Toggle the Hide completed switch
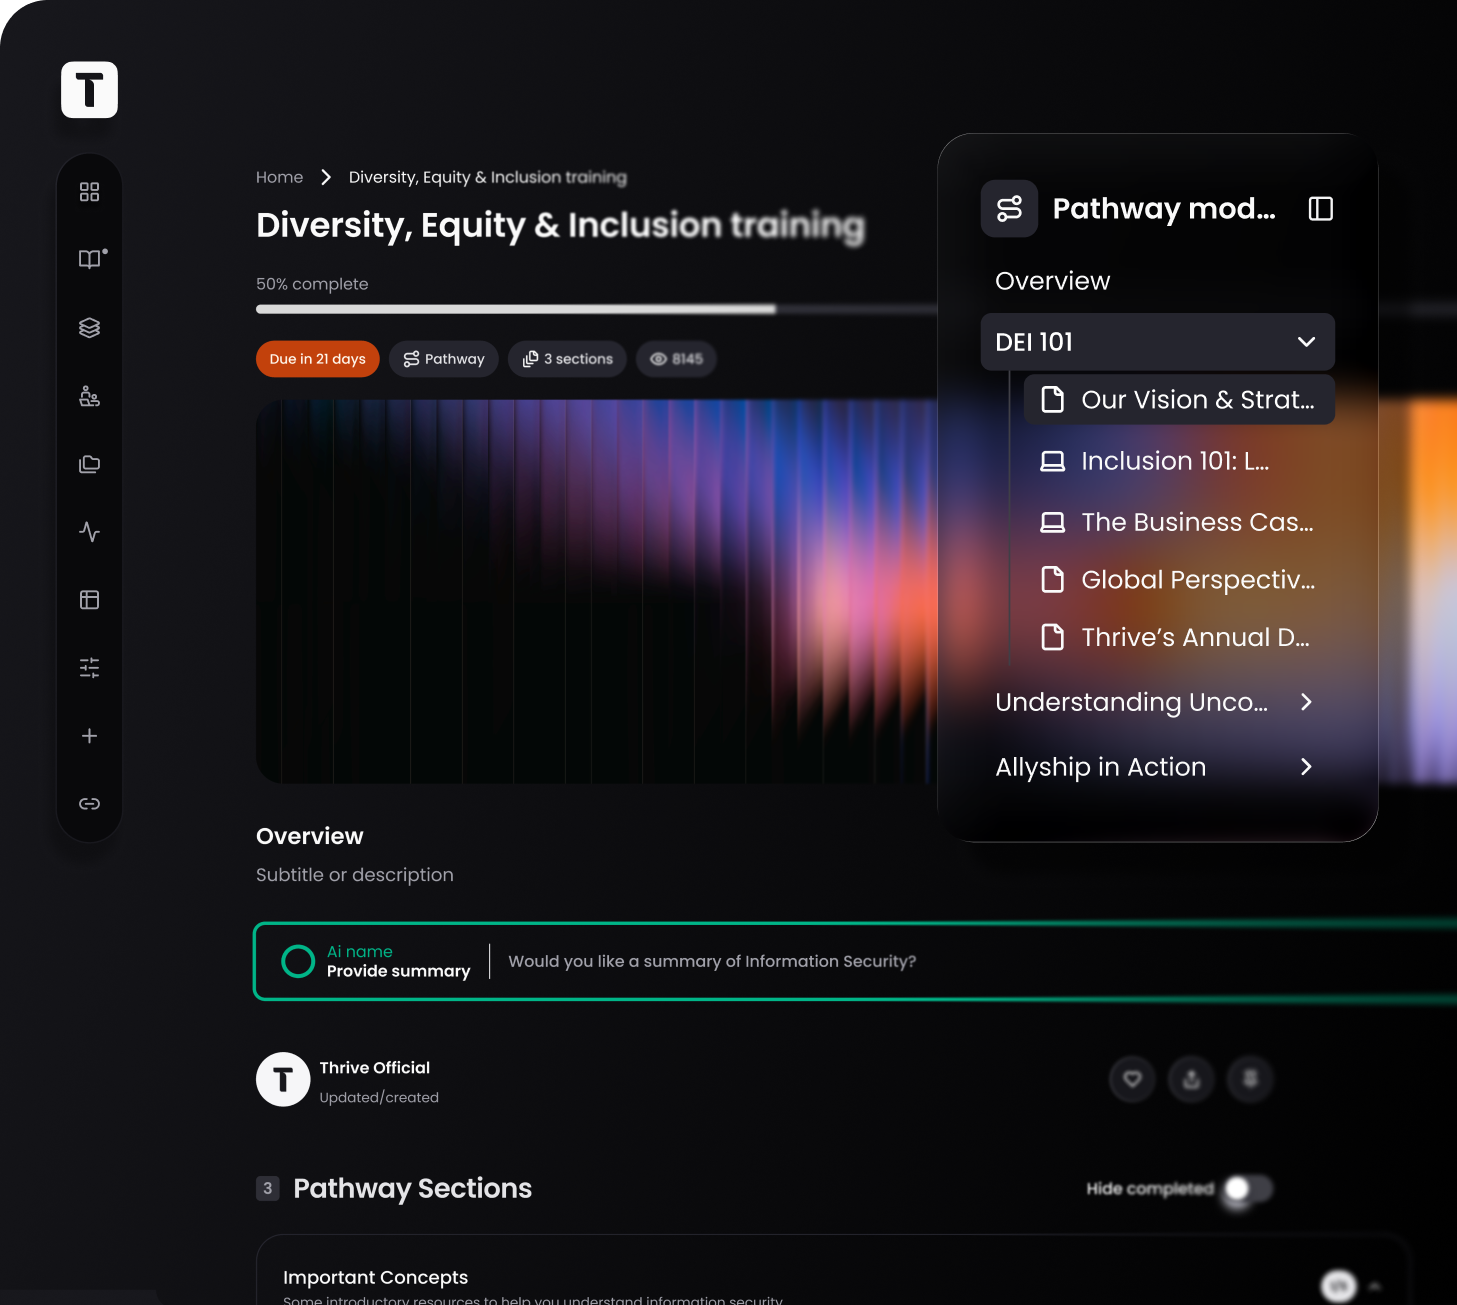 coord(1248,1188)
